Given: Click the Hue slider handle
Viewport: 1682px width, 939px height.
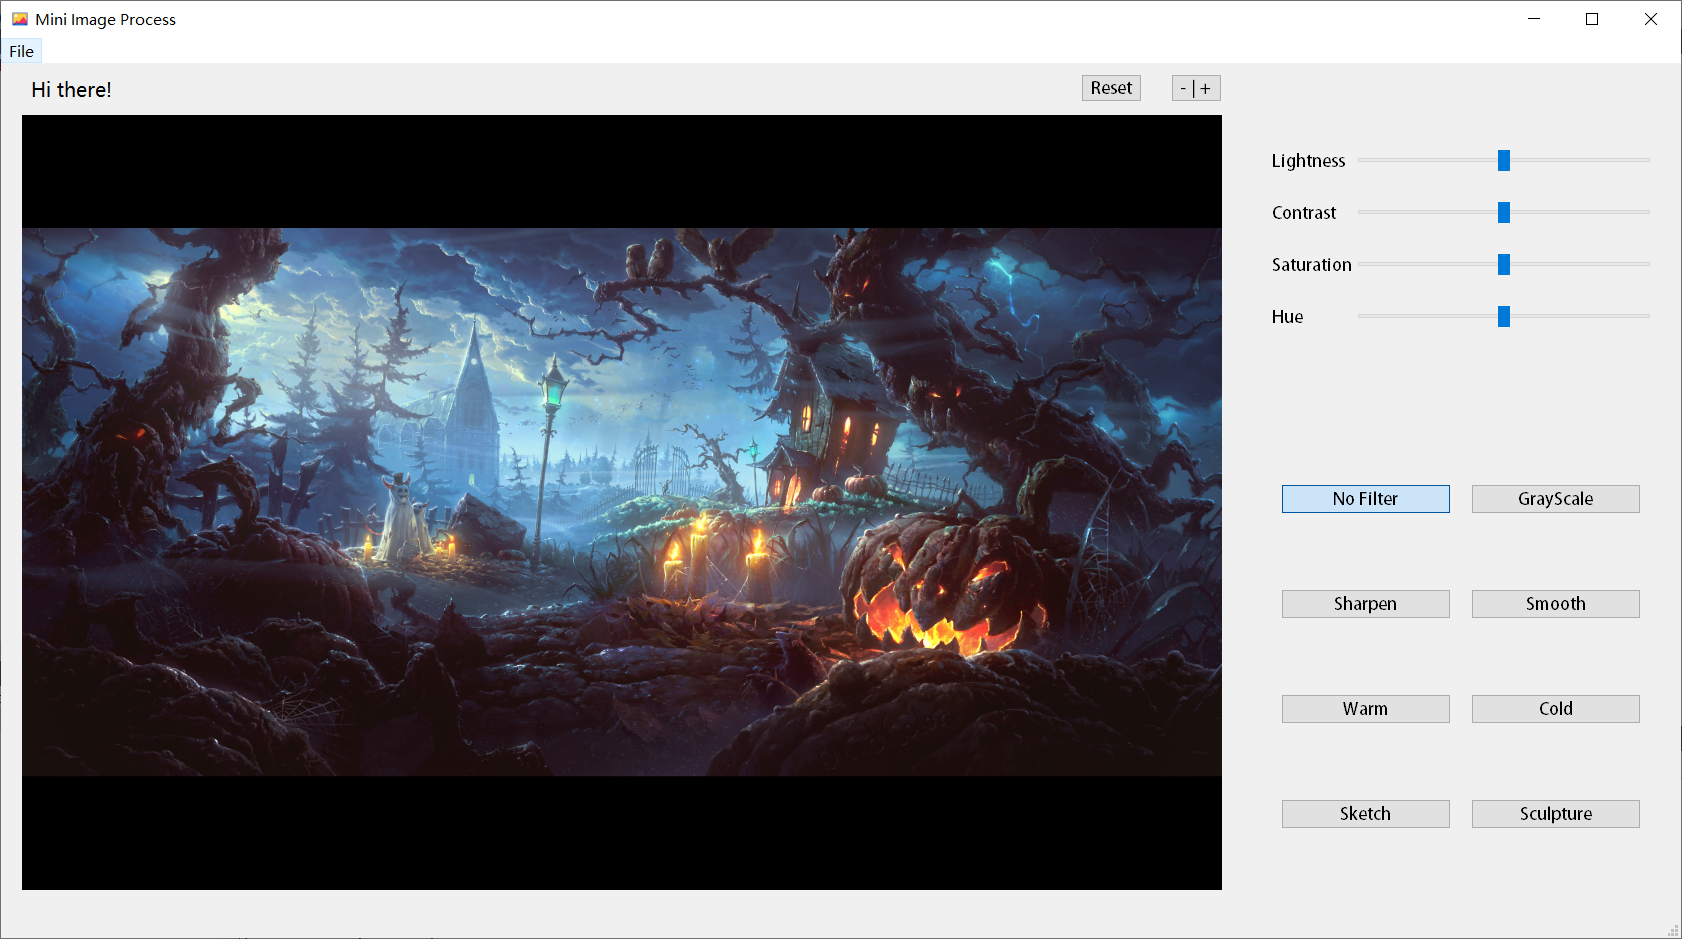Looking at the screenshot, I should (1503, 316).
